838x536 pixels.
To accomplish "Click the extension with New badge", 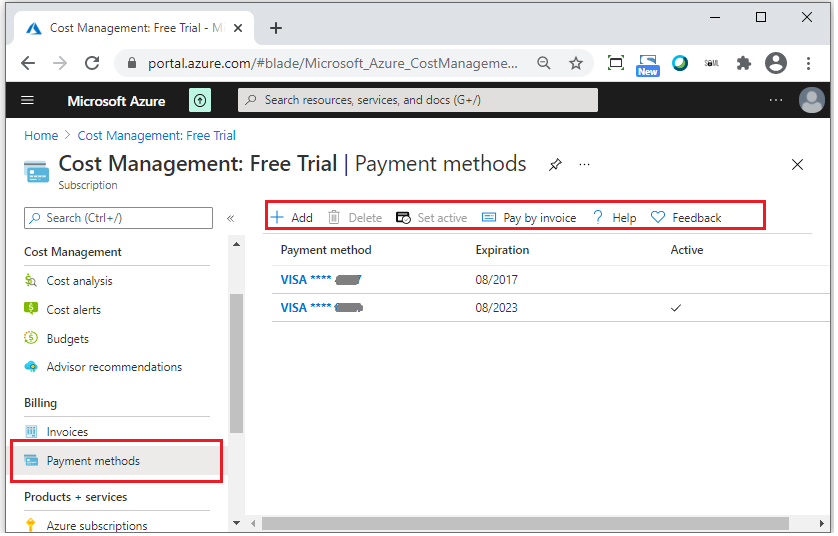I will (x=650, y=65).
